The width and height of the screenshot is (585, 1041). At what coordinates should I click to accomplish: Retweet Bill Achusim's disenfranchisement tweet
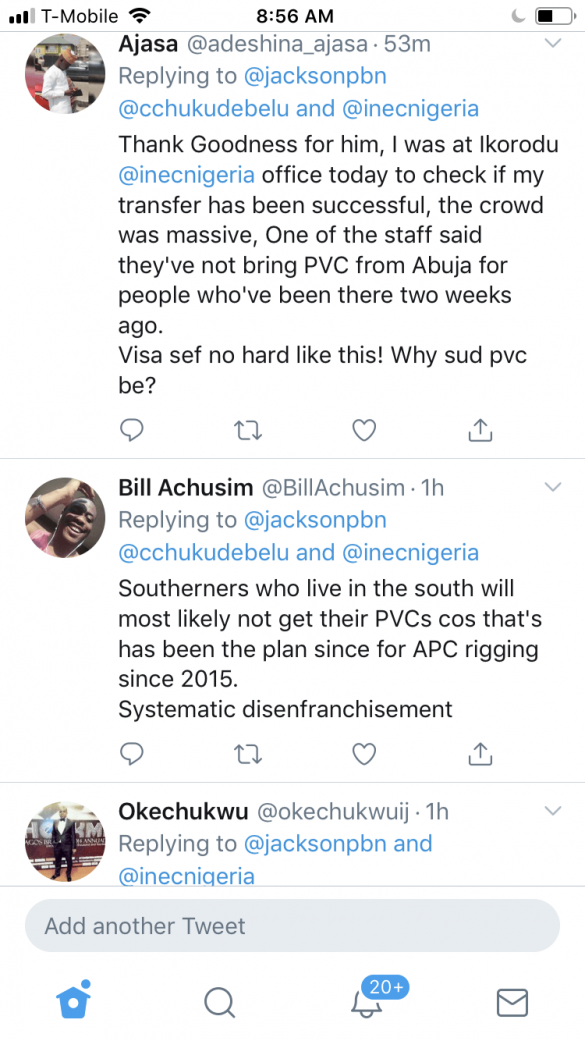pyautogui.click(x=248, y=754)
